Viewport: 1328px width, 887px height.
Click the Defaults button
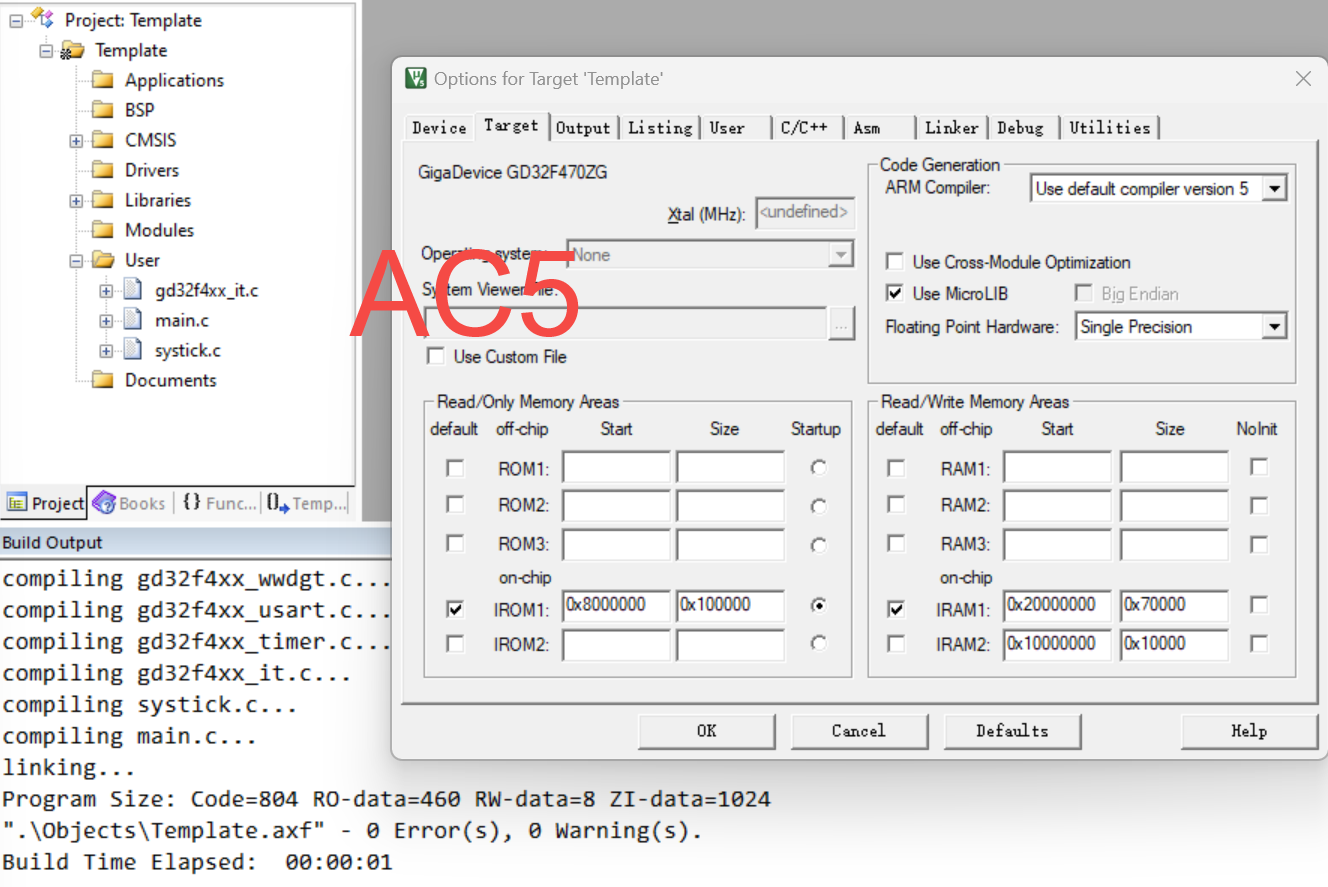click(1012, 731)
